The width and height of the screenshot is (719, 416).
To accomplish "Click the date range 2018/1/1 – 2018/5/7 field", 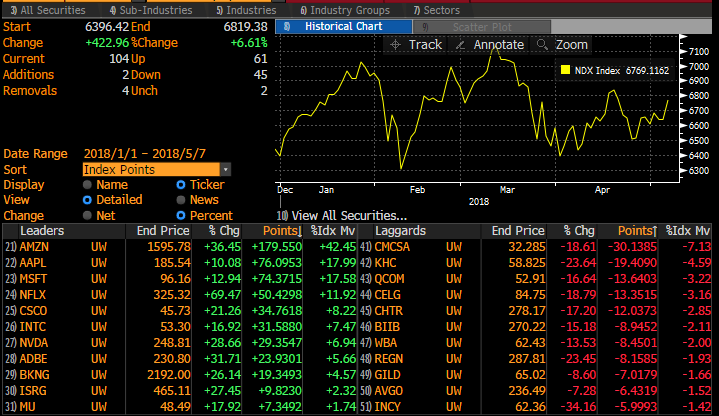I will coord(144,154).
